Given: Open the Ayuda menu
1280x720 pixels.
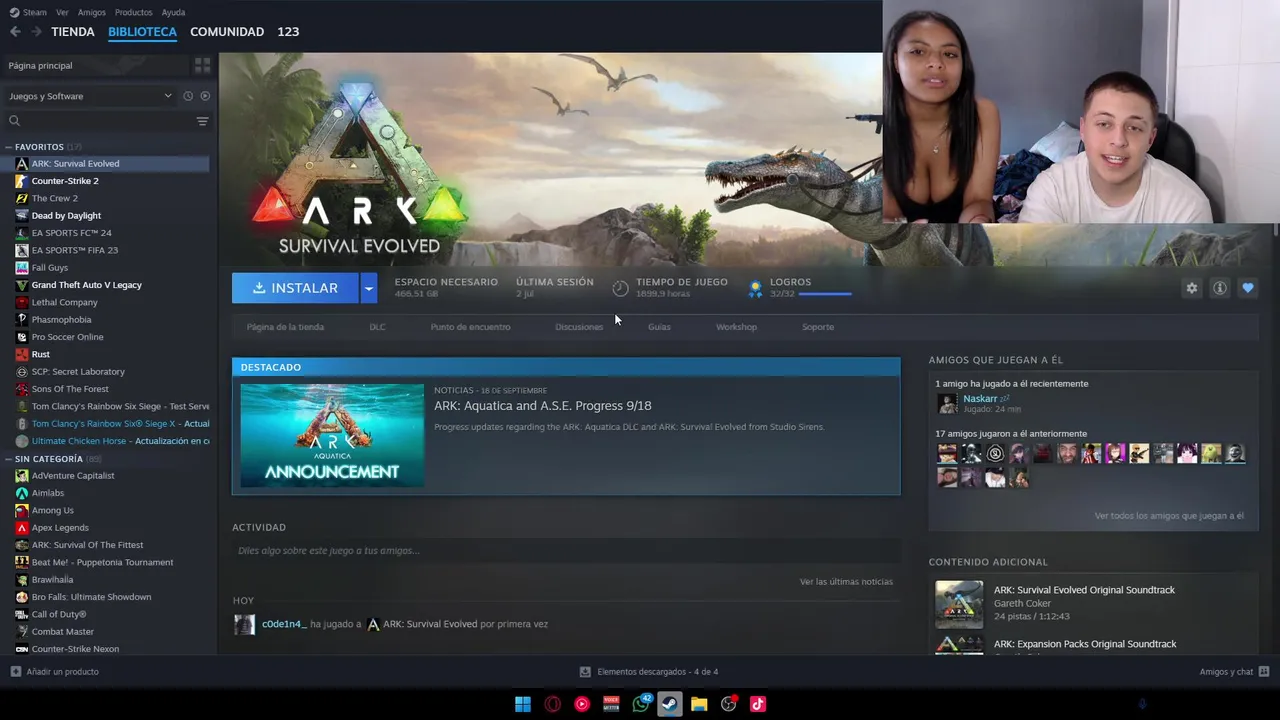Looking at the screenshot, I should (x=173, y=12).
